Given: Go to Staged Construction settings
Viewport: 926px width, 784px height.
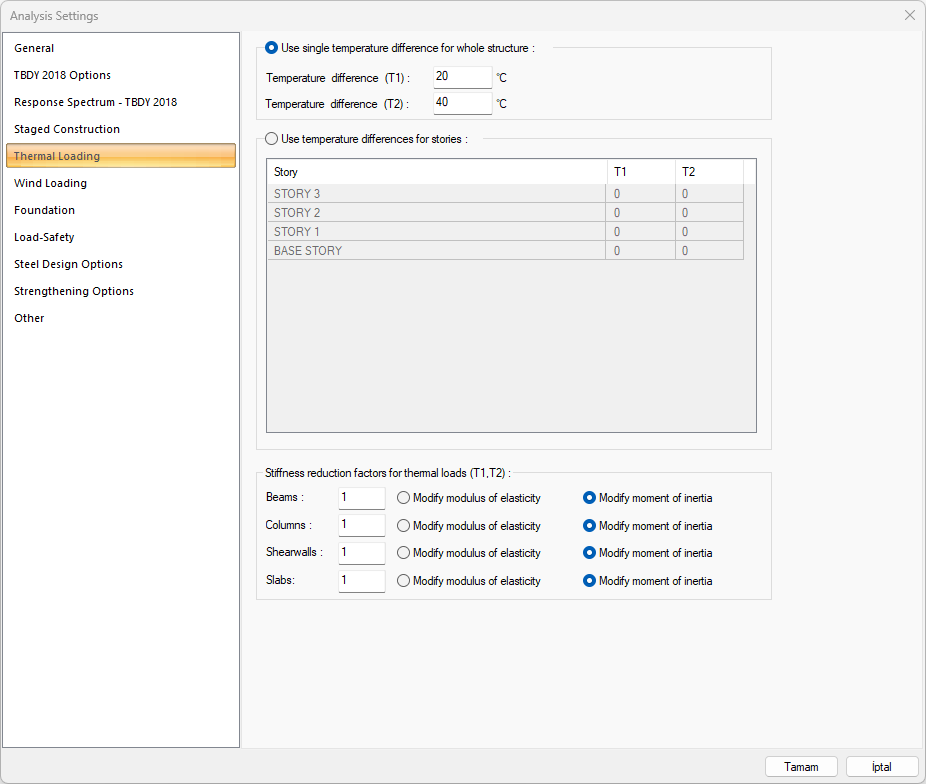Looking at the screenshot, I should coord(67,129).
